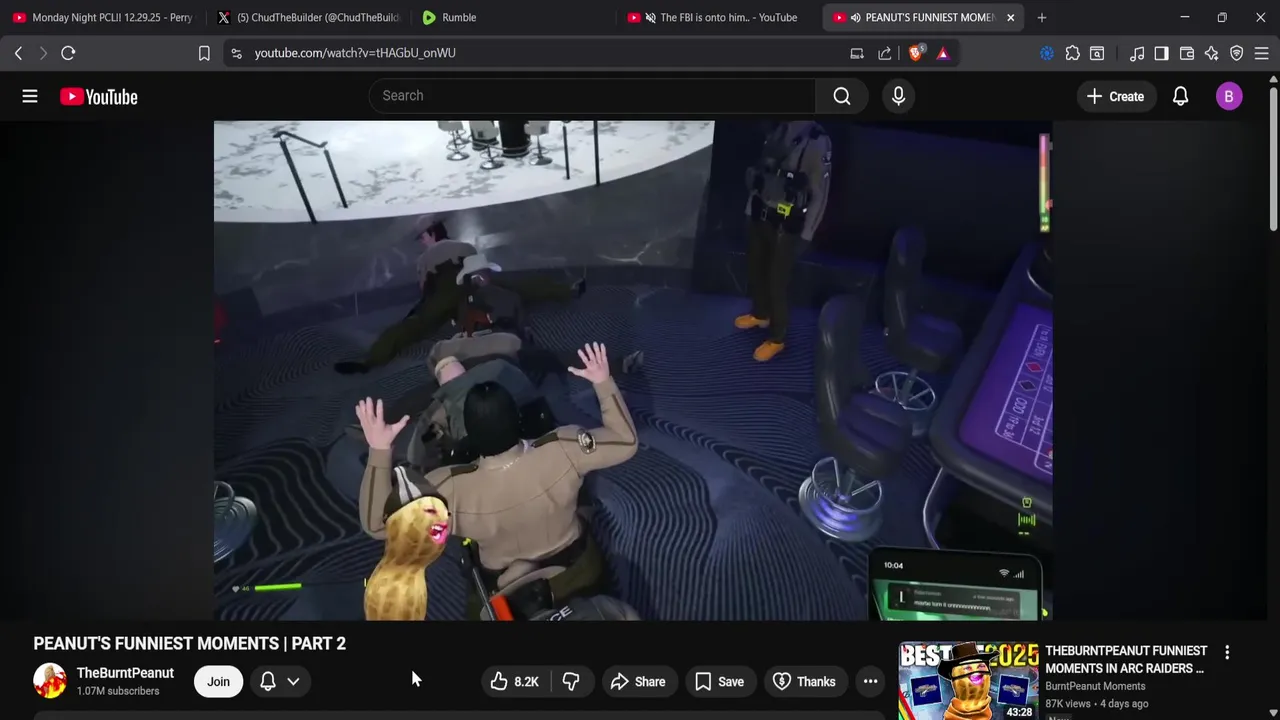The width and height of the screenshot is (1280, 720).
Task: Open subscription notification preferences dropdown
Action: 280,681
